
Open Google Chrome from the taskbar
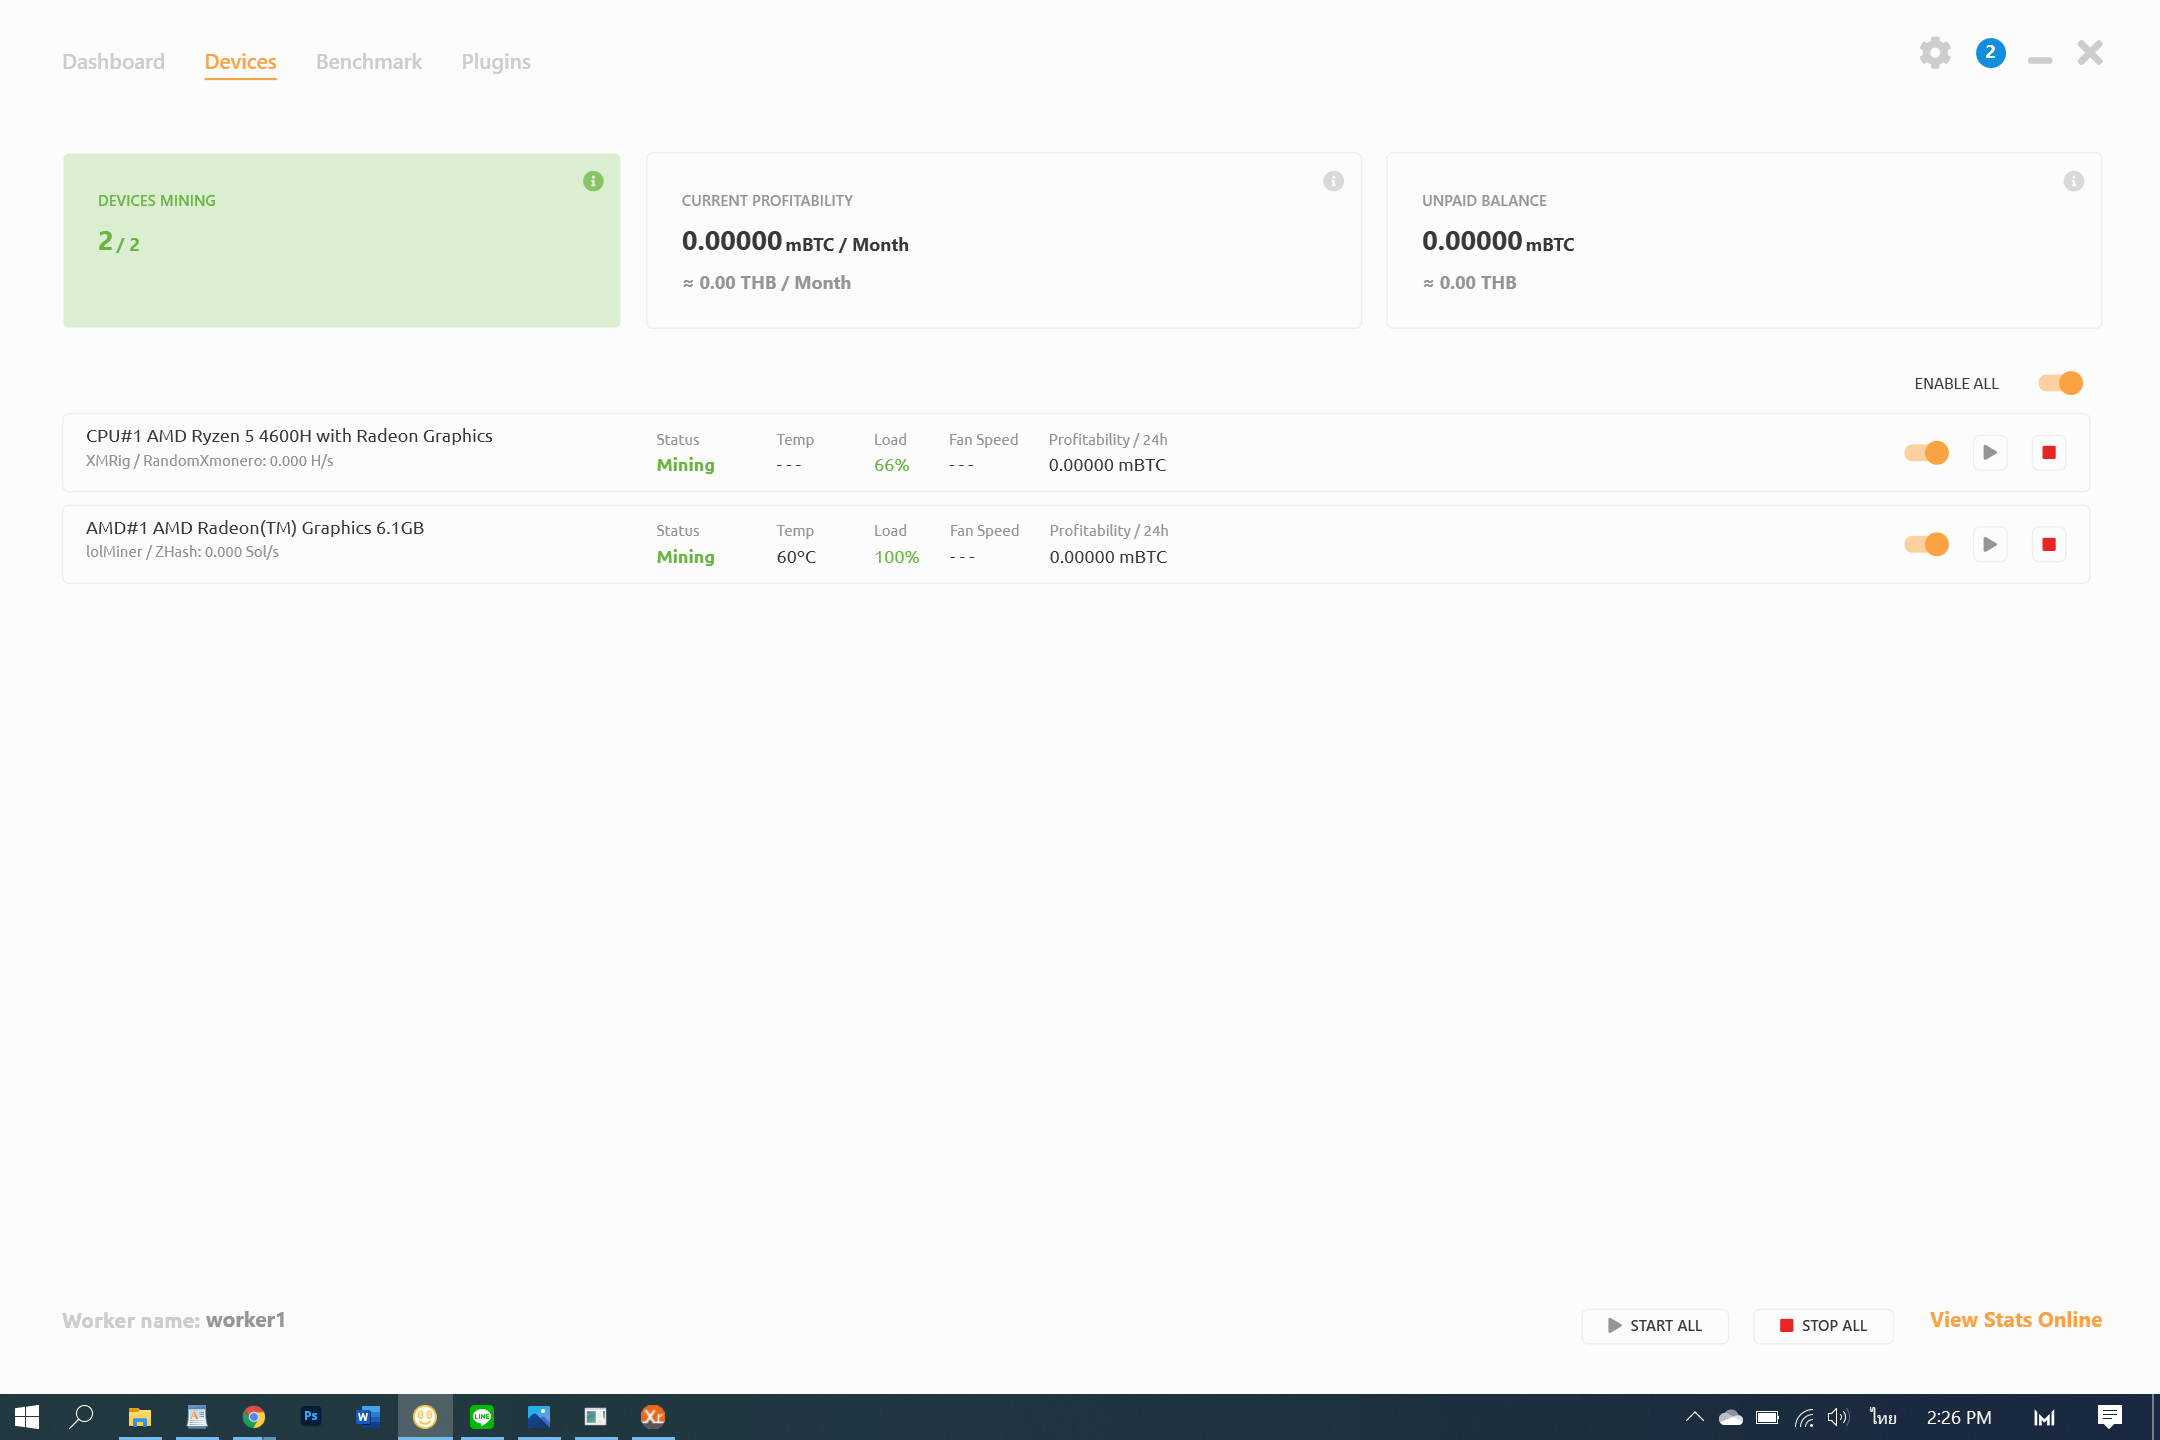[254, 1417]
